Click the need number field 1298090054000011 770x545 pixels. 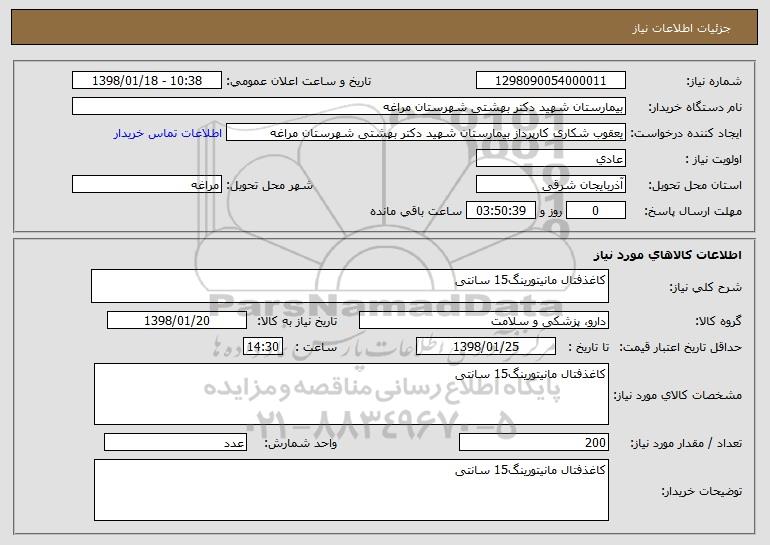(x=550, y=81)
